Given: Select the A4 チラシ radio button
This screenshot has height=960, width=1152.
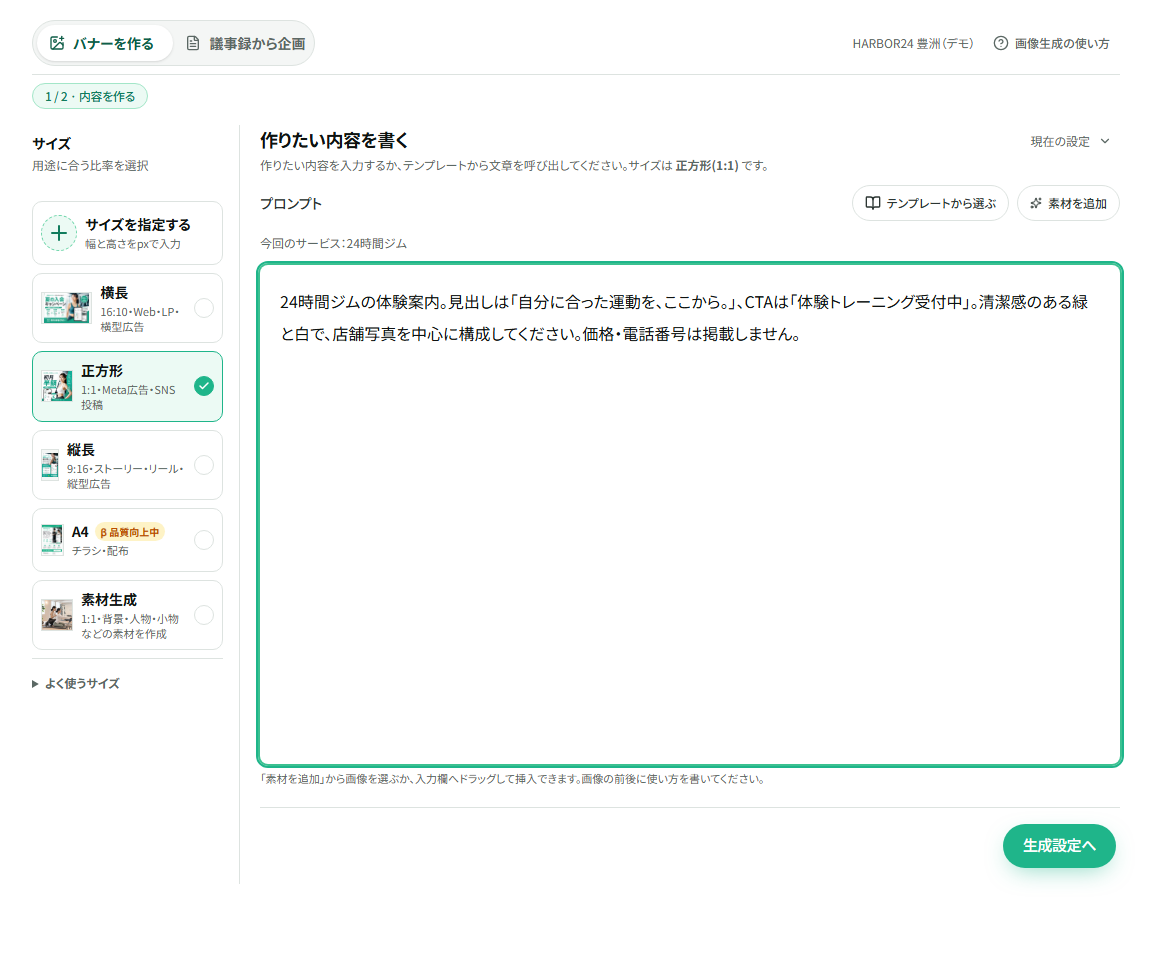Looking at the screenshot, I should [204, 540].
